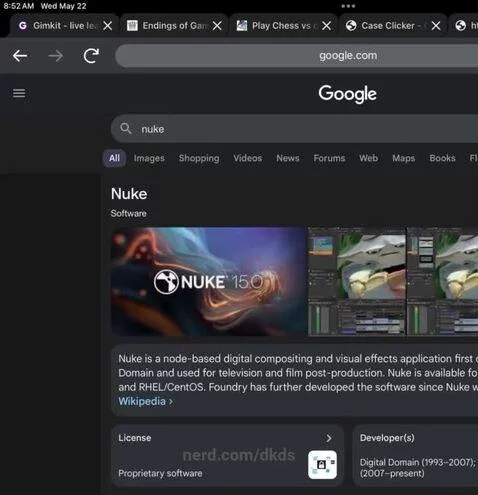Click the Wed May 22 status bar date

pyautogui.click(x=63, y=6)
